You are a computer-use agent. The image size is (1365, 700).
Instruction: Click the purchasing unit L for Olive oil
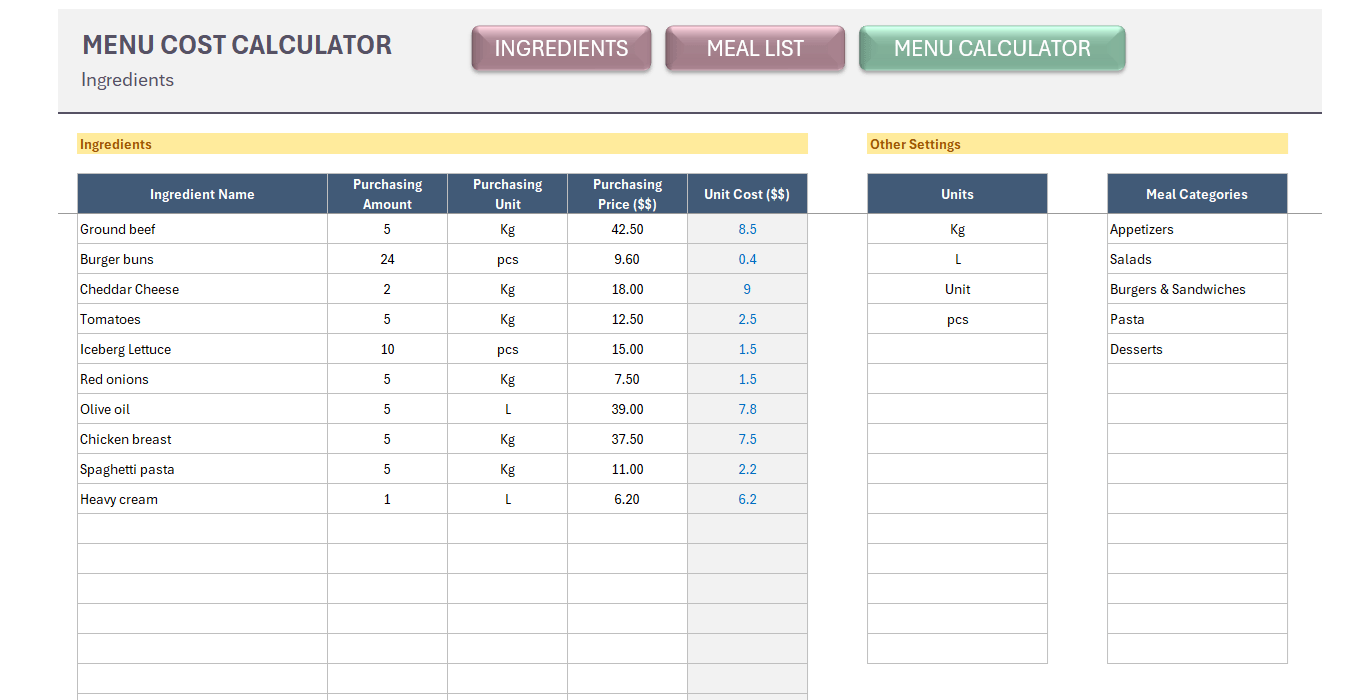[x=507, y=409]
